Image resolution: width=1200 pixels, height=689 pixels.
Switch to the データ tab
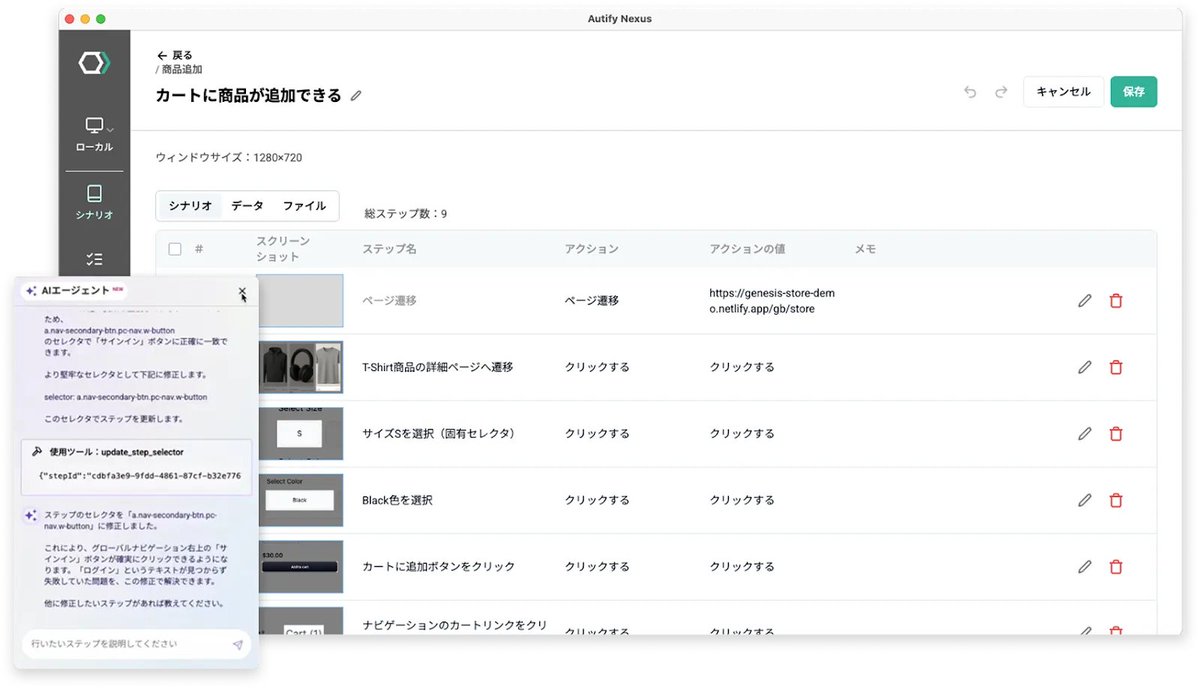(246, 204)
